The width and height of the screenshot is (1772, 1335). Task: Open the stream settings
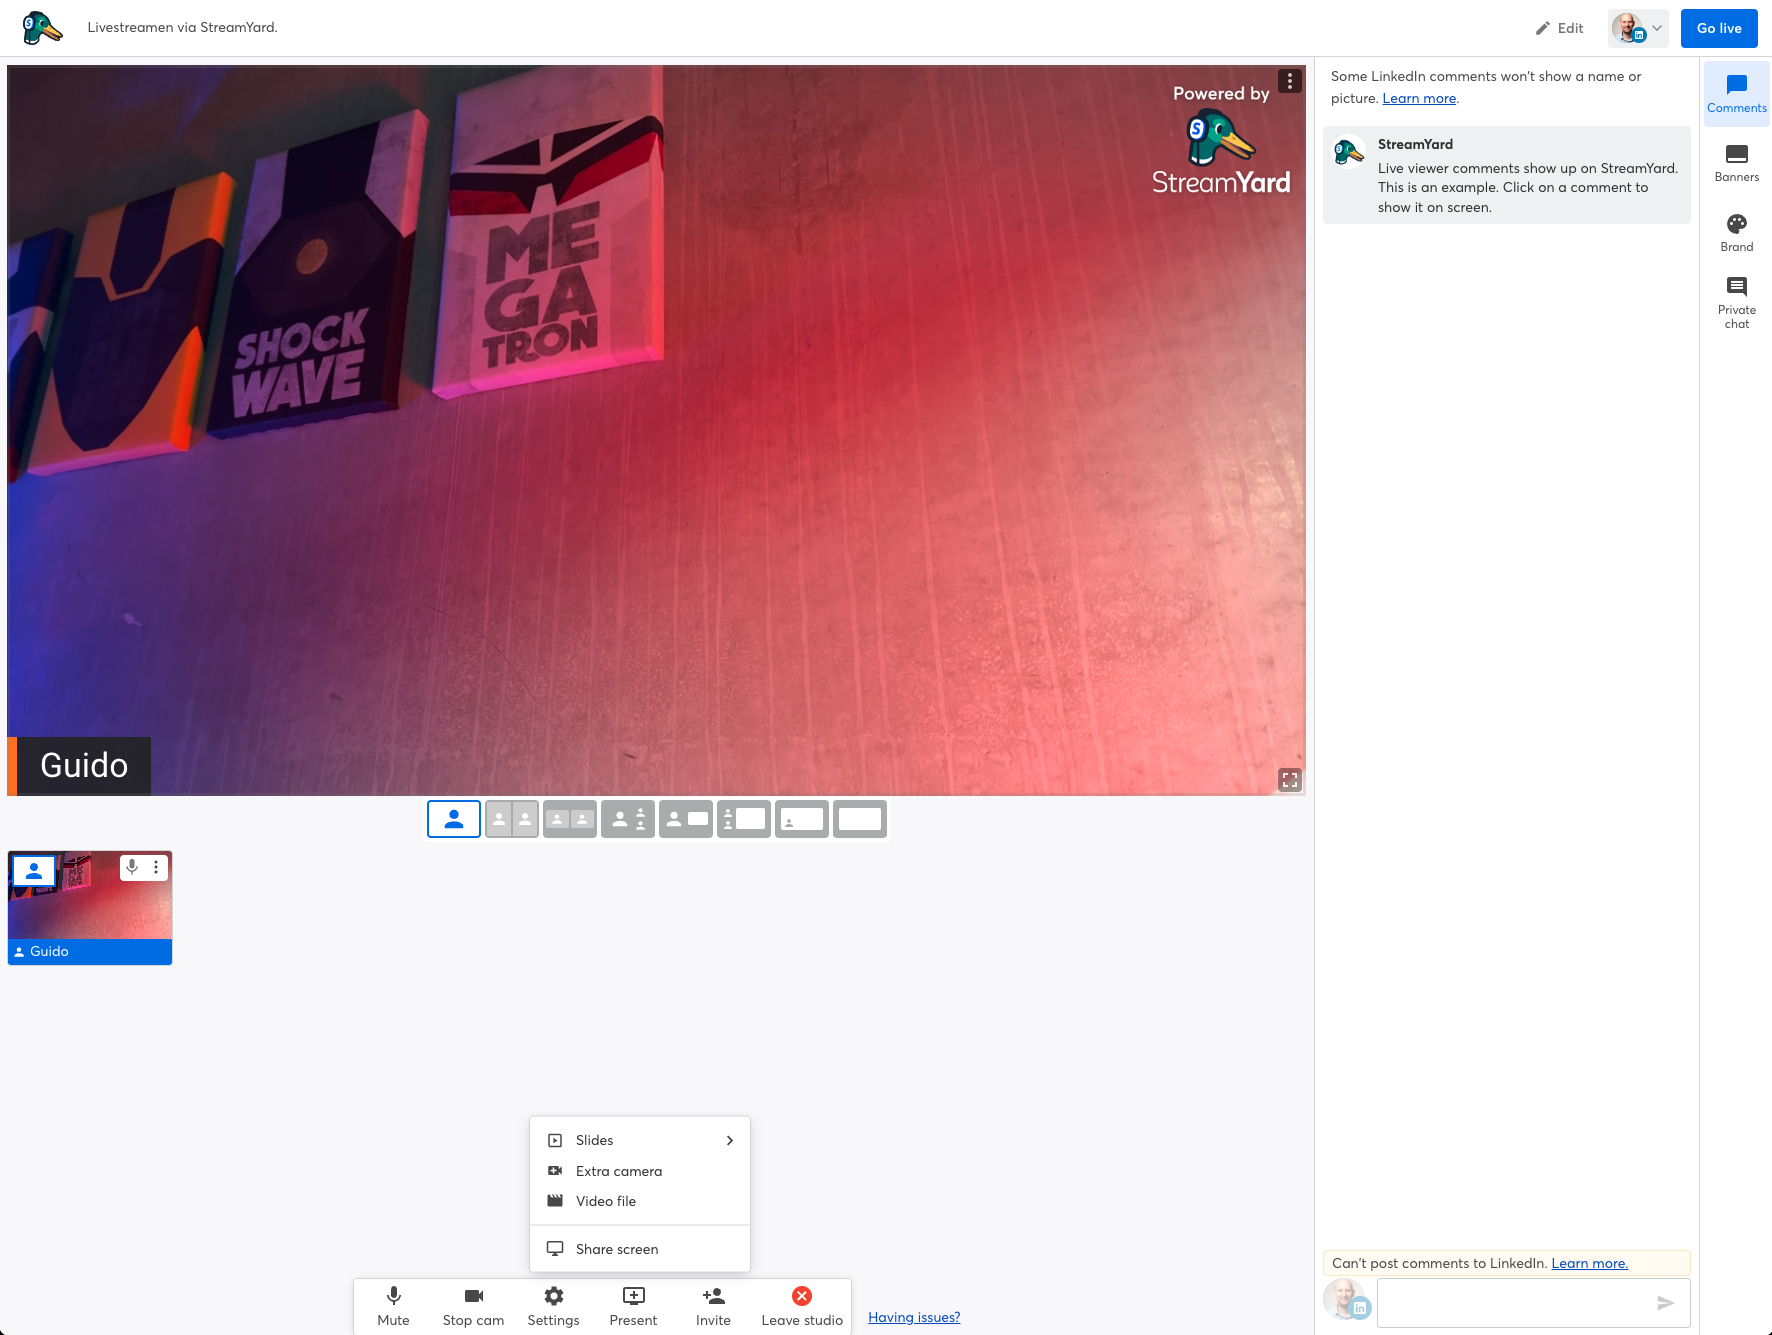(553, 1305)
